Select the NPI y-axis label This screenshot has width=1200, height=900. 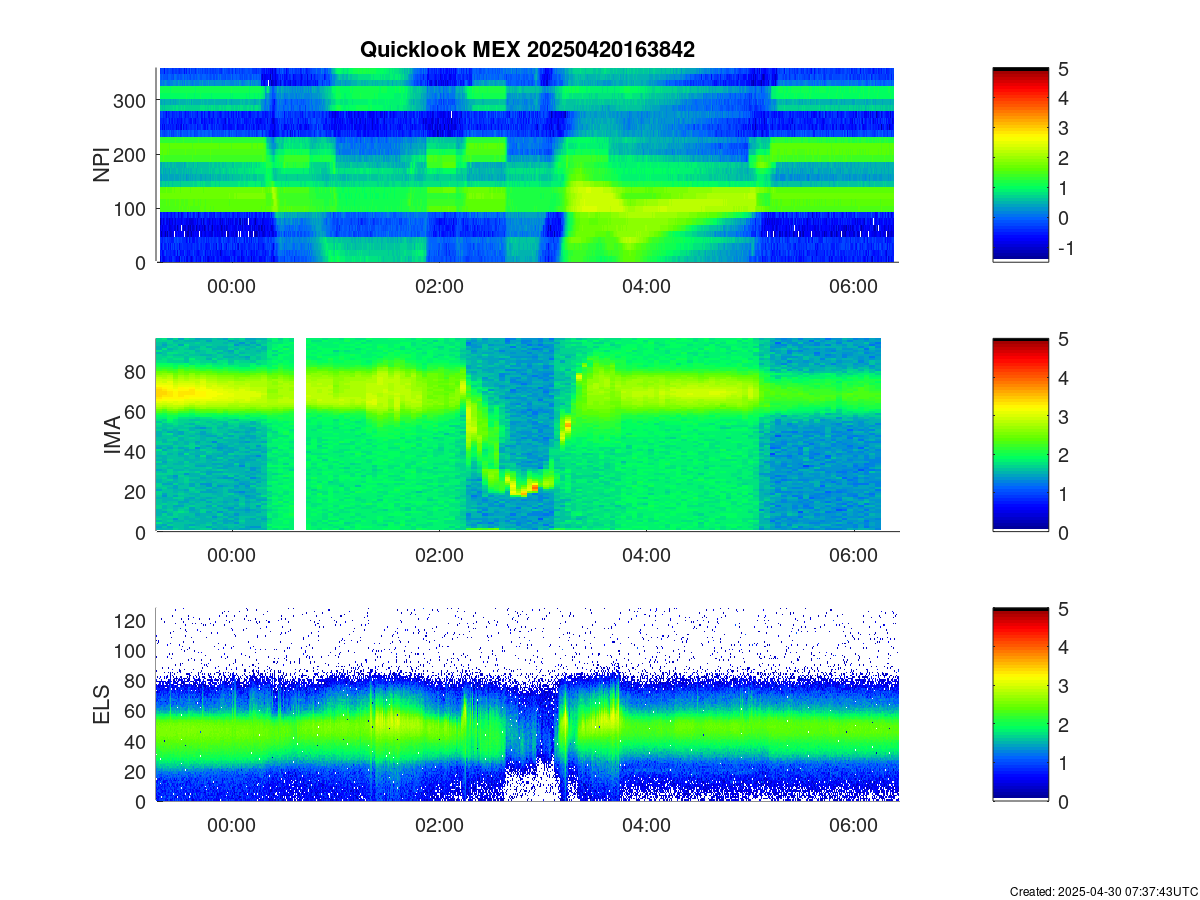pos(101,165)
